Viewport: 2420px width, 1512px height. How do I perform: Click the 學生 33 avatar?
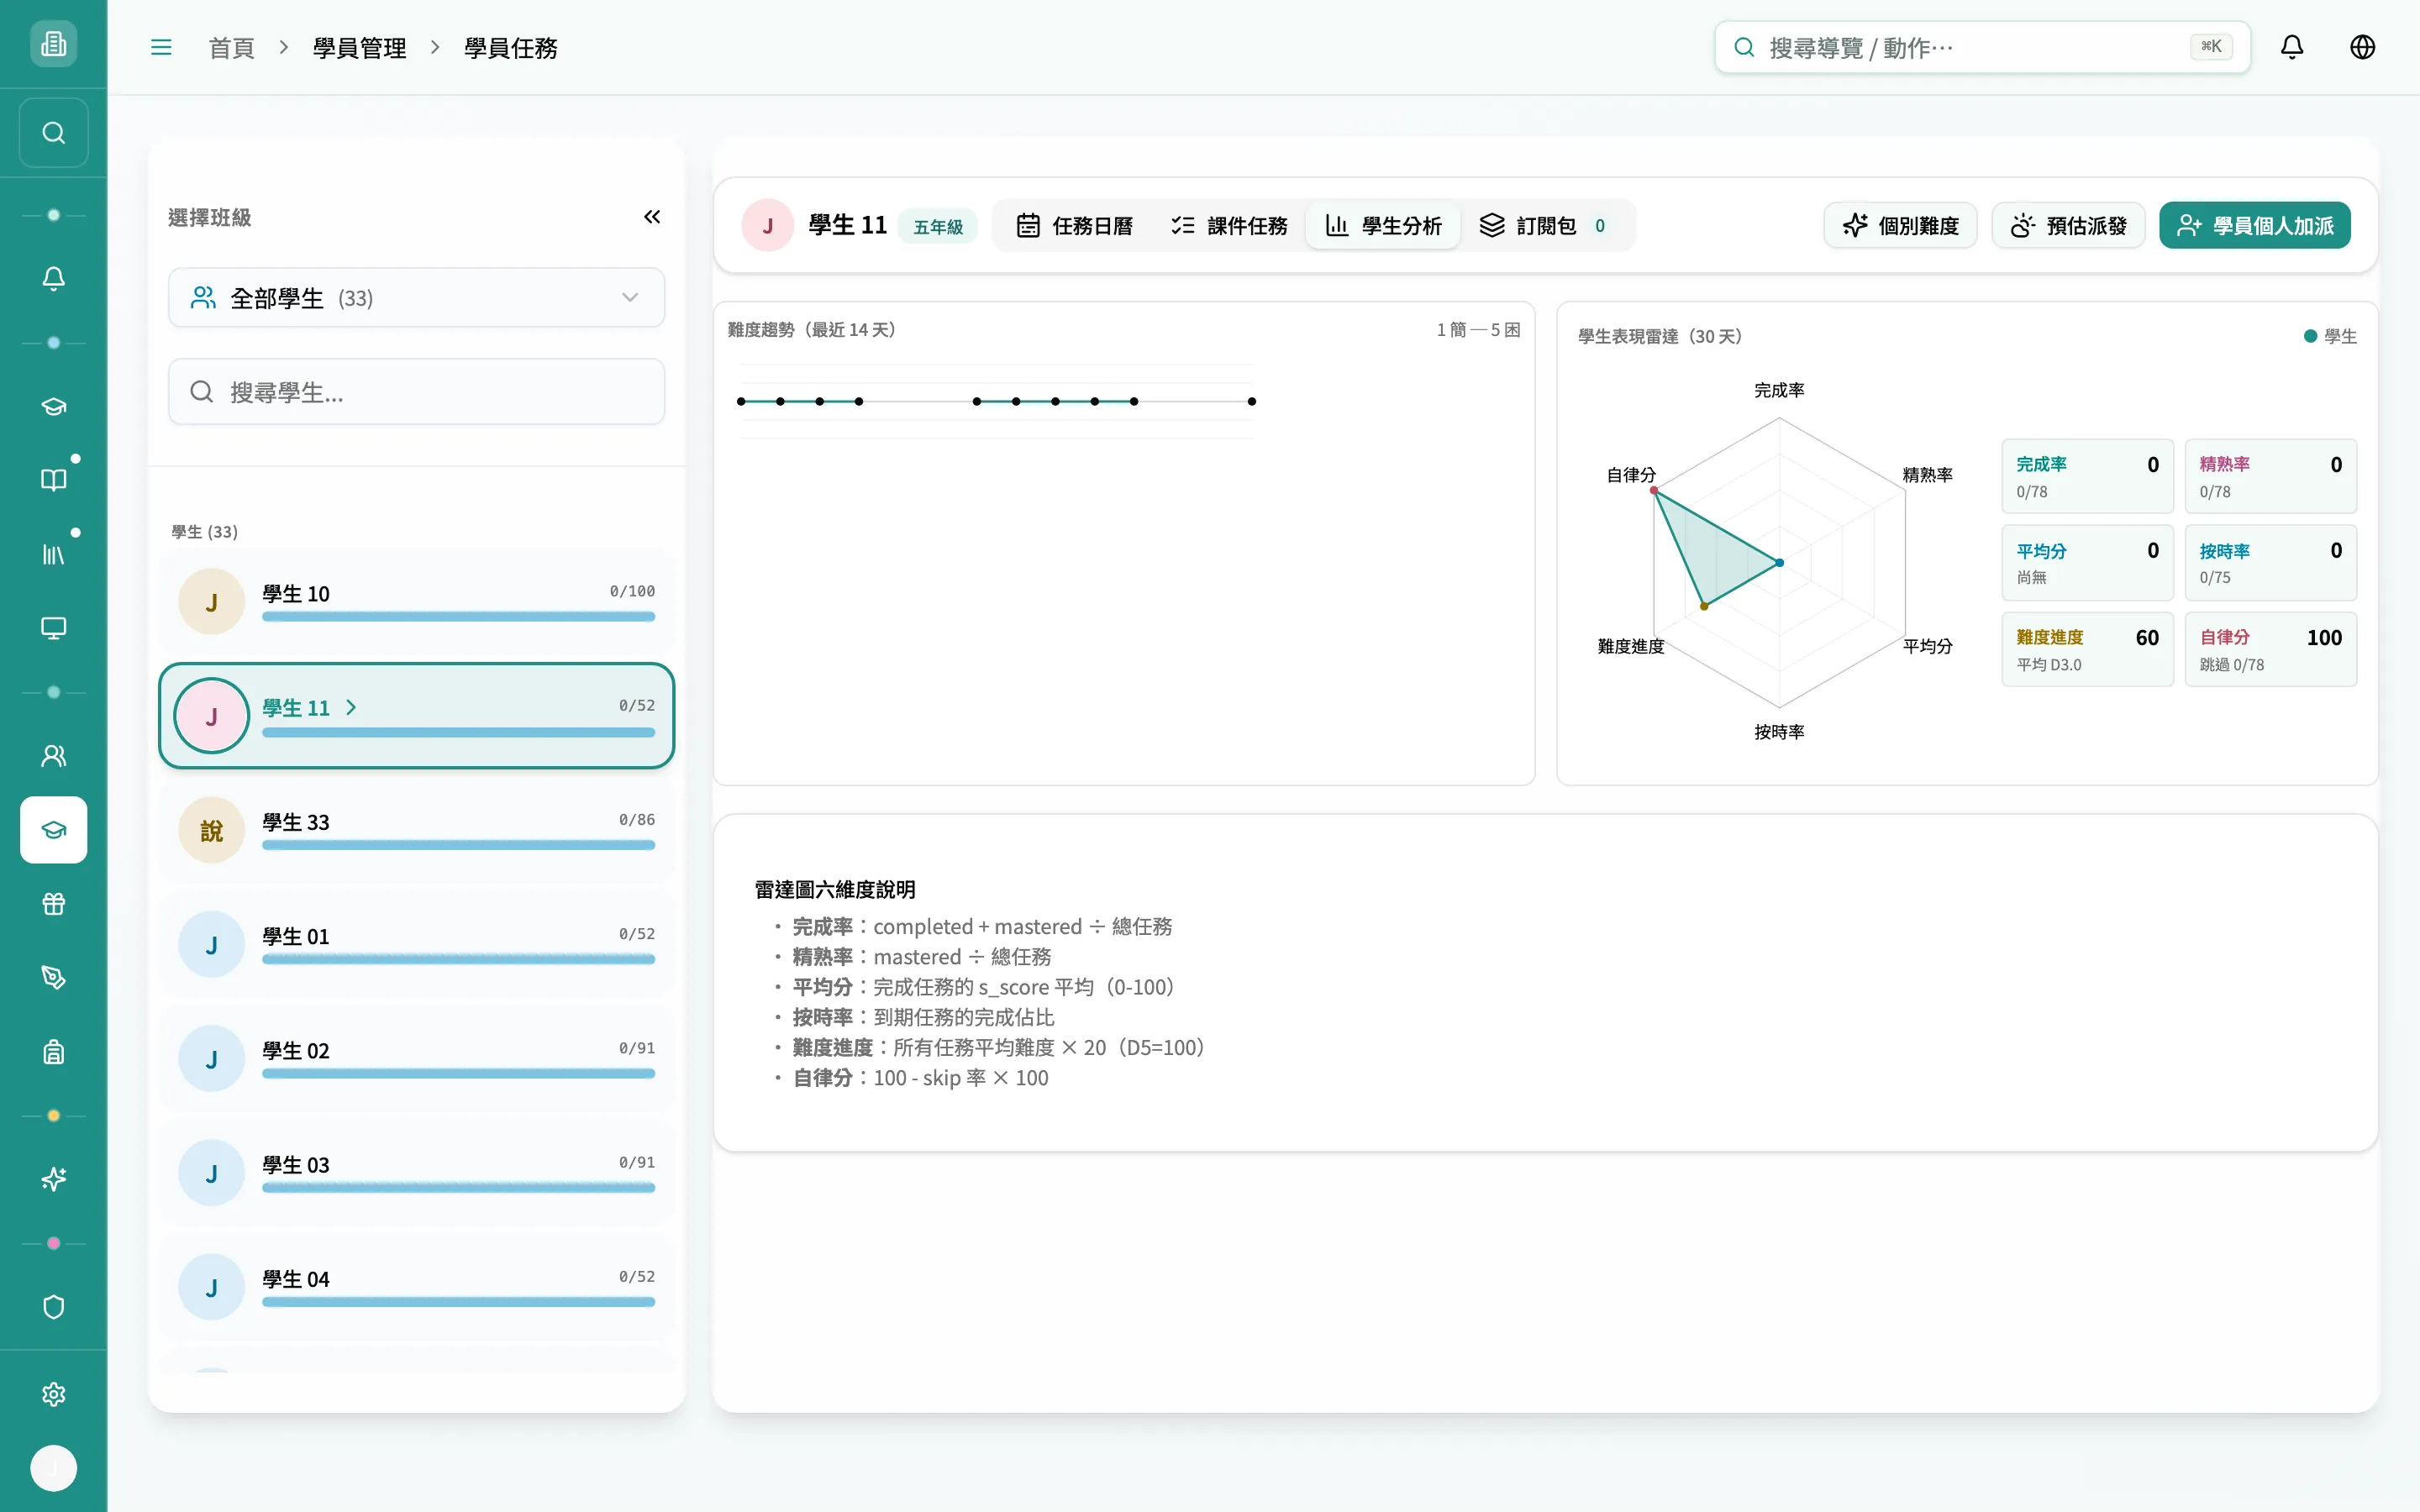(x=211, y=831)
